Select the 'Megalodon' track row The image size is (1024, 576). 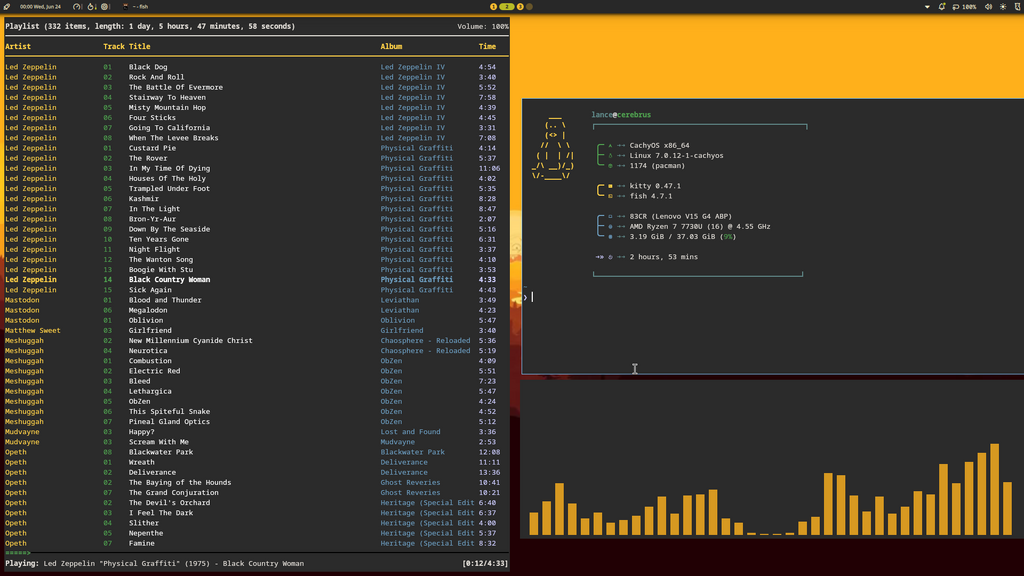256,310
